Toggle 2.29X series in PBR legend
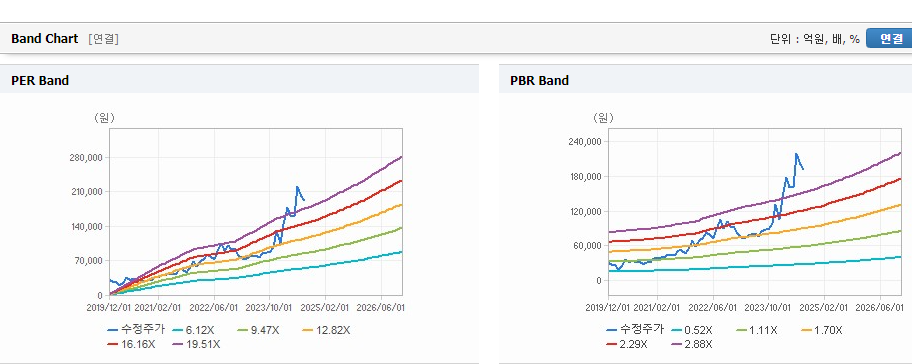This screenshot has width=912, height=364. [x=627, y=344]
